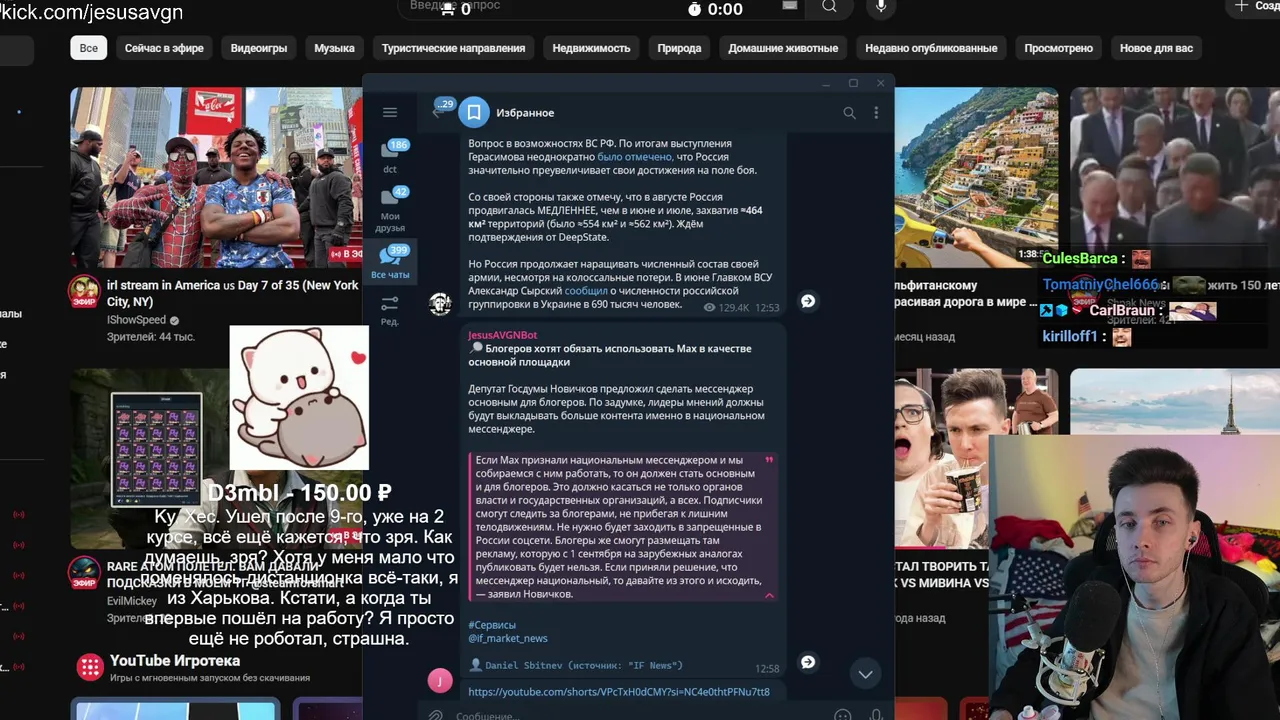Start YouTube voice search microphone
1280x720 pixels.
[x=881, y=7]
